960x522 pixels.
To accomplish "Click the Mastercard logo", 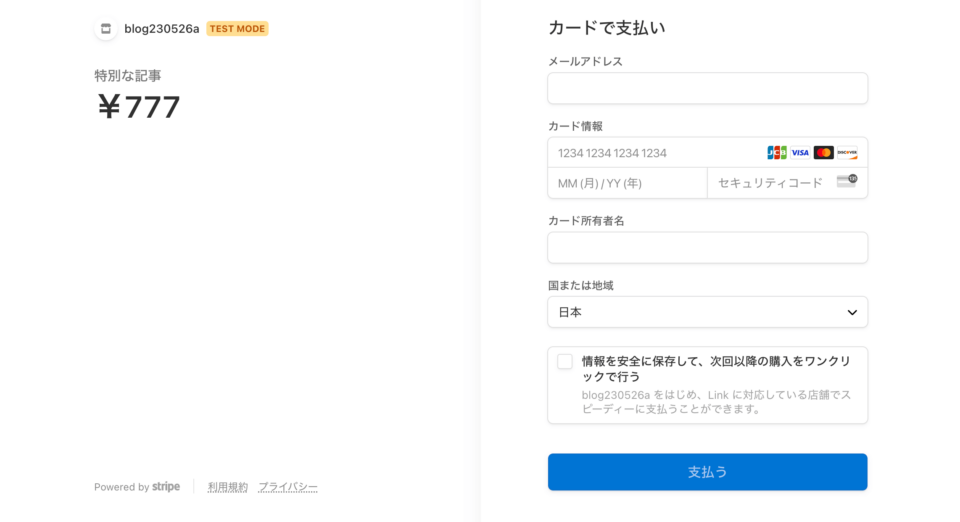I will tap(823, 153).
